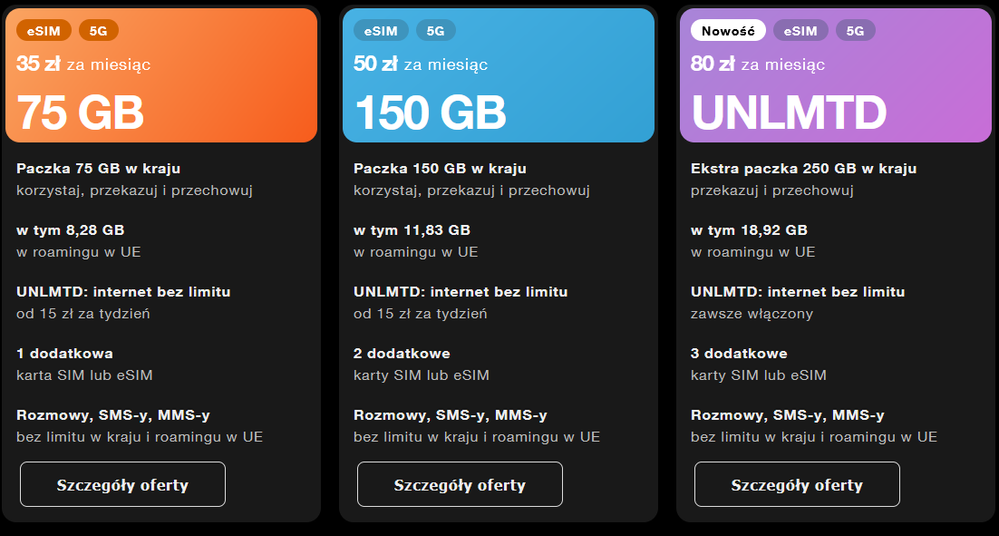999x536 pixels.
Task: Click the 3 dodatkowe SIM cards feature
Action: pyautogui.click(x=739, y=353)
